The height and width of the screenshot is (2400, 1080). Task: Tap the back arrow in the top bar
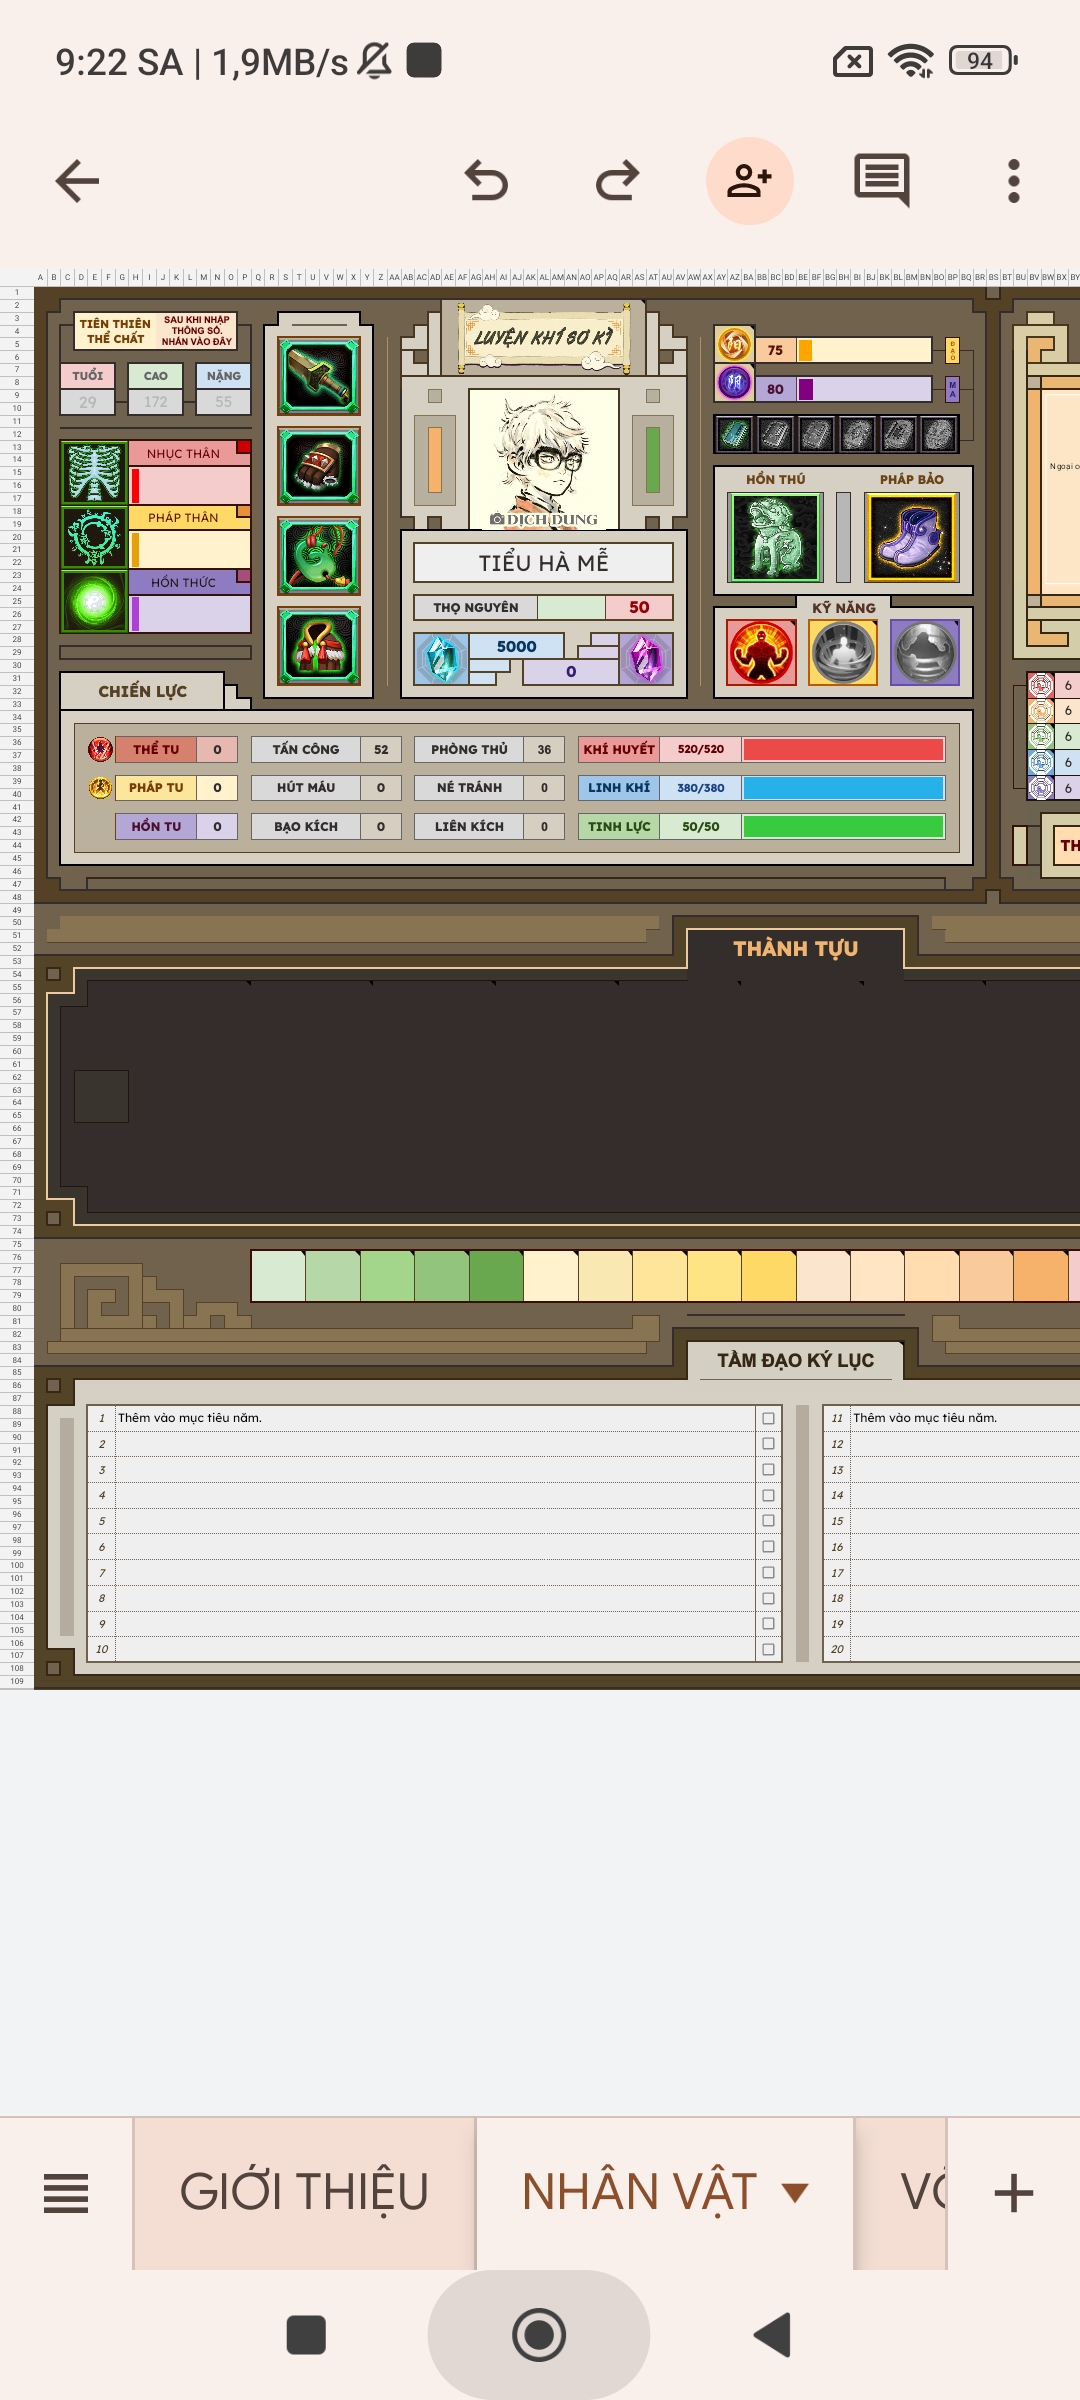(x=77, y=181)
